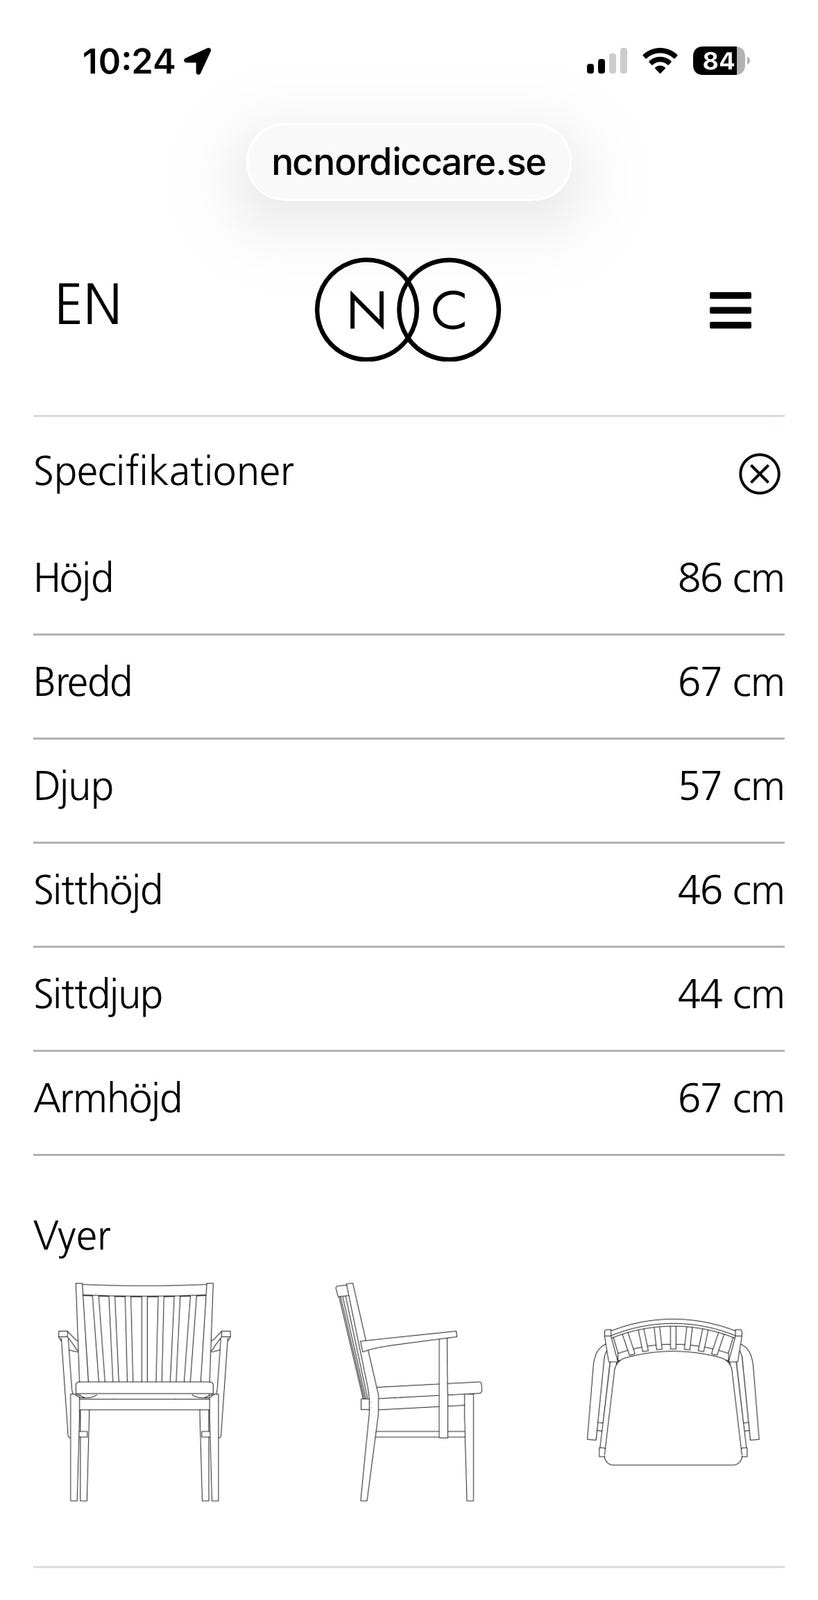Open the side view chair drawing
Image resolution: width=818 pixels, height=1600 pixels.
click(x=408, y=1391)
